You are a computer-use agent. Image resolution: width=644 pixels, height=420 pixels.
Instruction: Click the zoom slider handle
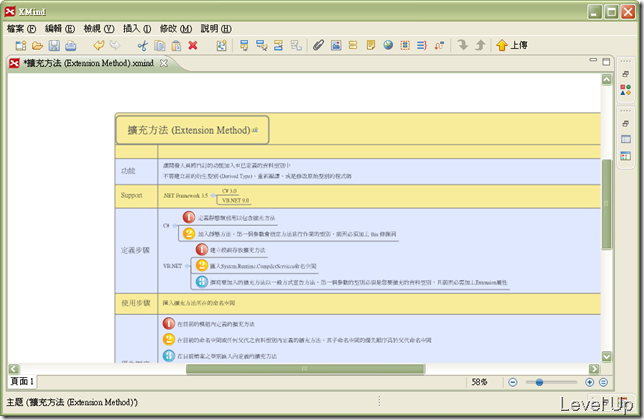point(539,382)
